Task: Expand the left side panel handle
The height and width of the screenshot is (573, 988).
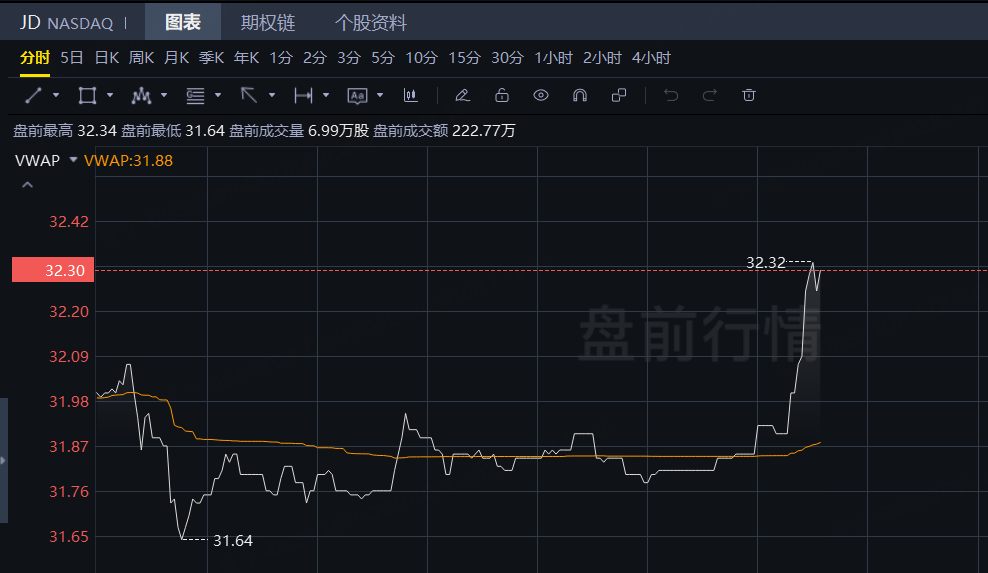Action: tap(4, 460)
